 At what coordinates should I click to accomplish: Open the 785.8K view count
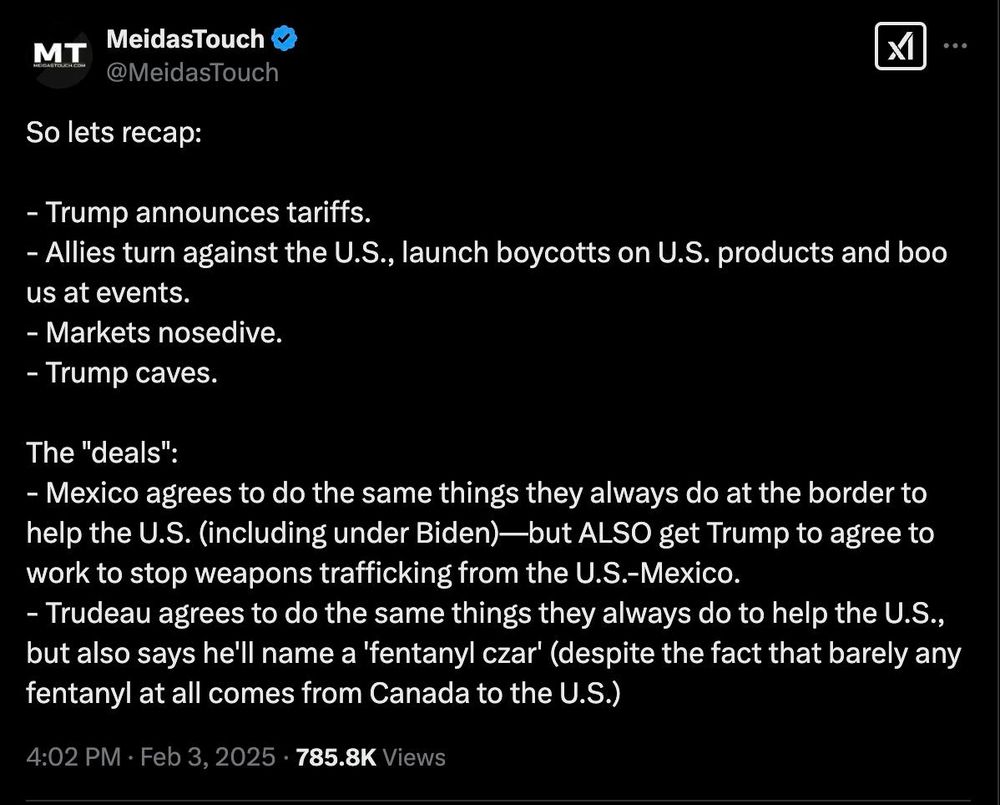click(x=336, y=757)
